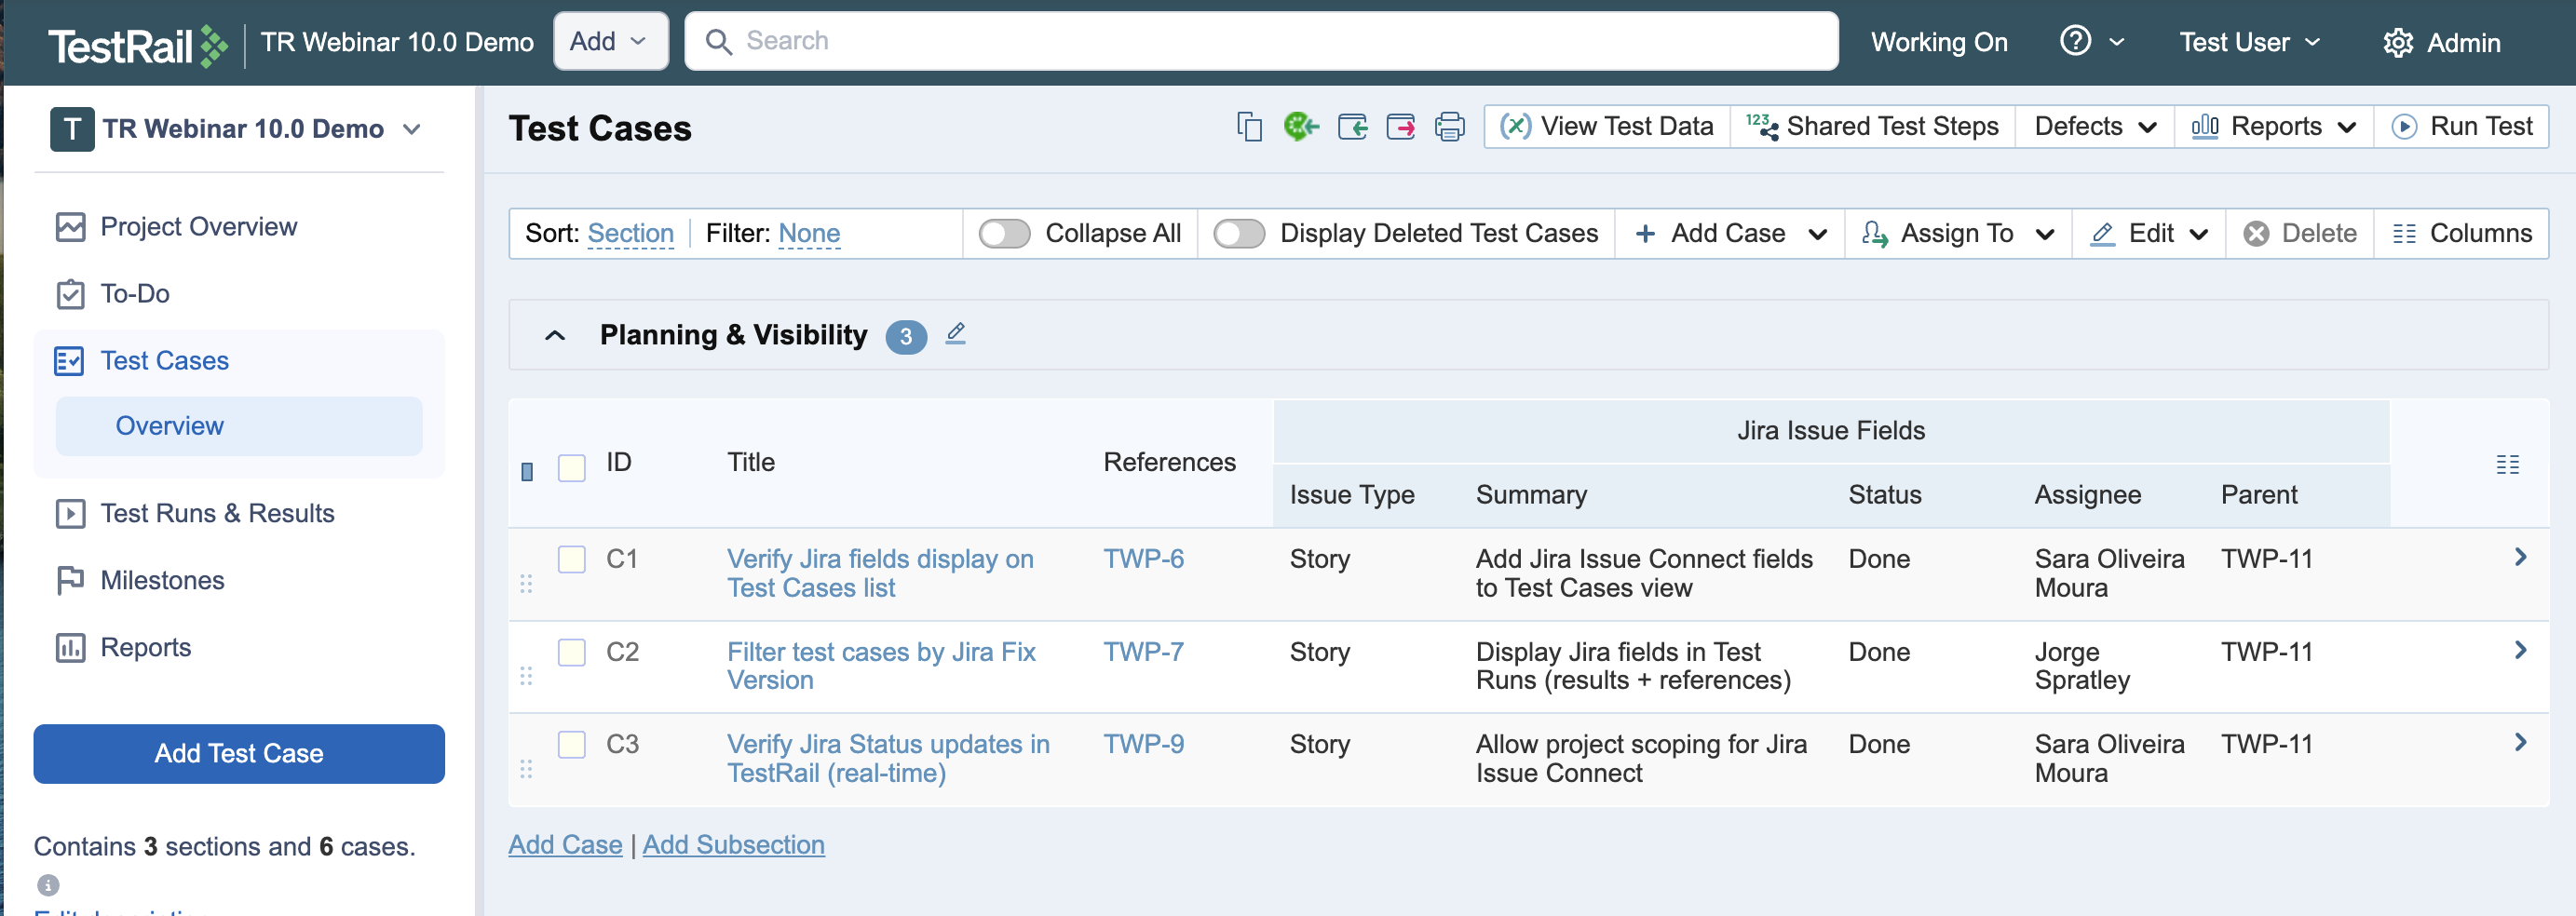
Task: Click the Delete button in toolbar
Action: pyautogui.click(x=2300, y=233)
